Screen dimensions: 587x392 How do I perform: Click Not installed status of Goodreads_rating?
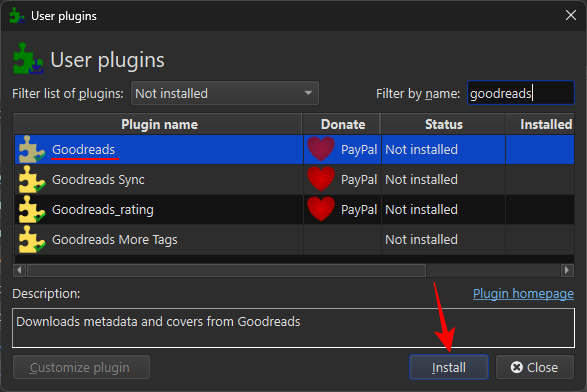pyautogui.click(x=422, y=210)
